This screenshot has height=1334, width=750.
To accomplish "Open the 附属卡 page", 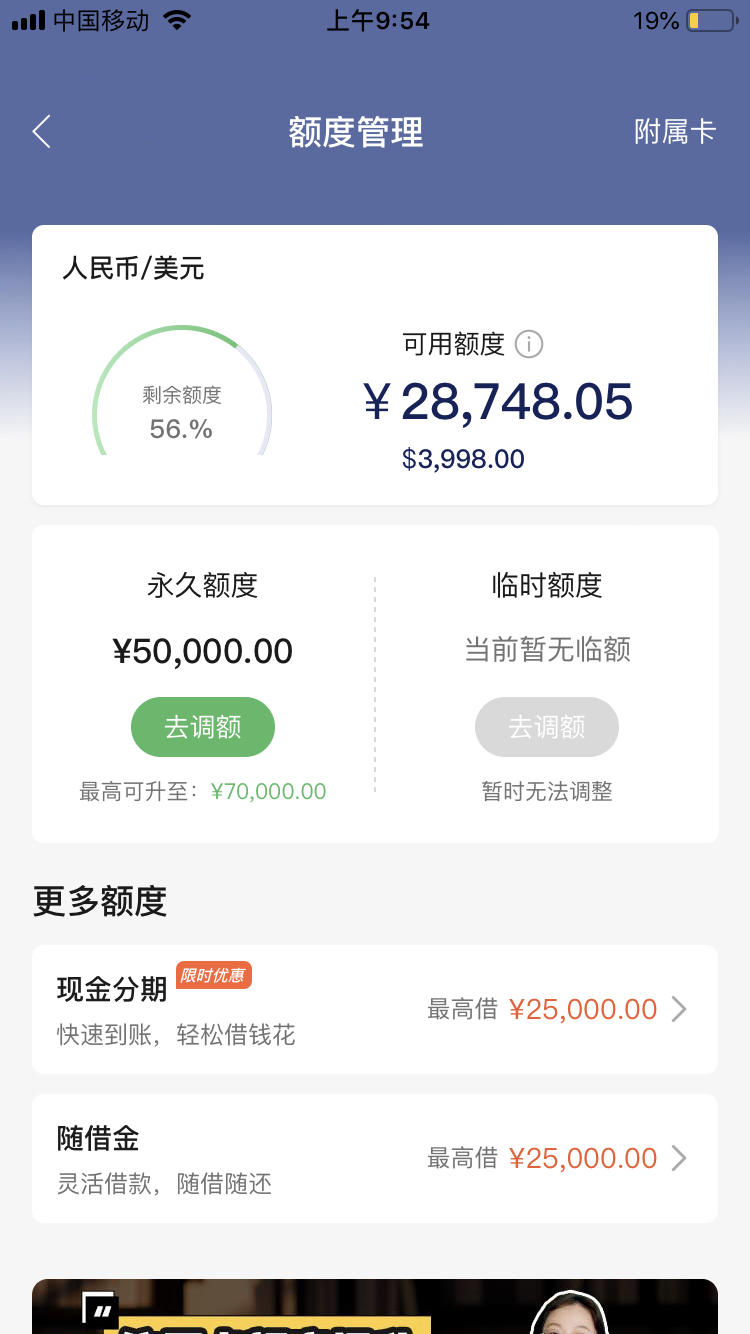I will pyautogui.click(x=675, y=132).
